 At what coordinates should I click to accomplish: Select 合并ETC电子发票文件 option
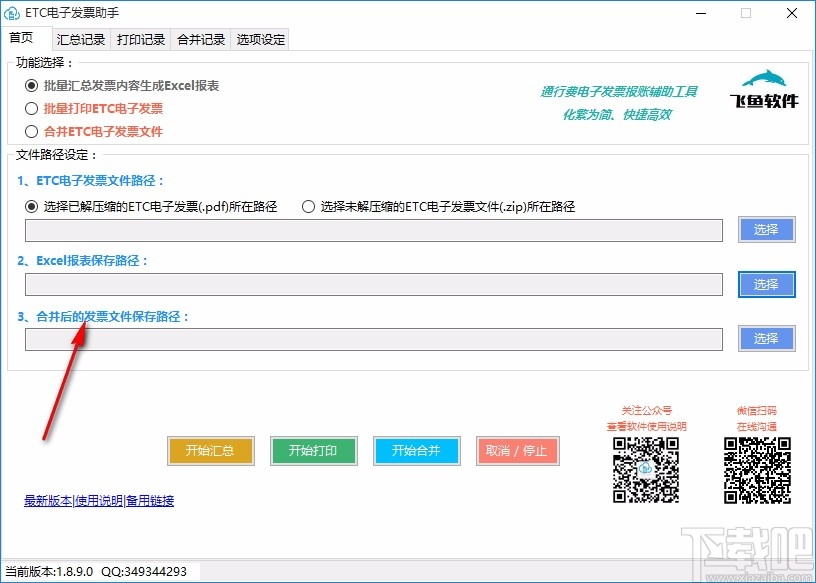[x=31, y=131]
